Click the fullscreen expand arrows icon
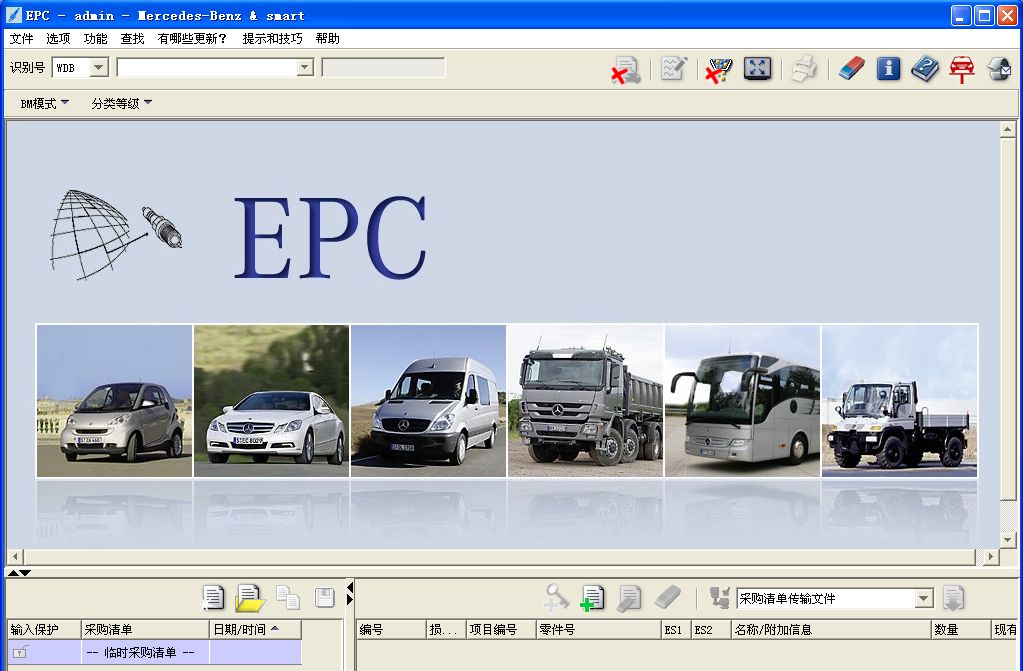The image size is (1023, 671). [757, 69]
